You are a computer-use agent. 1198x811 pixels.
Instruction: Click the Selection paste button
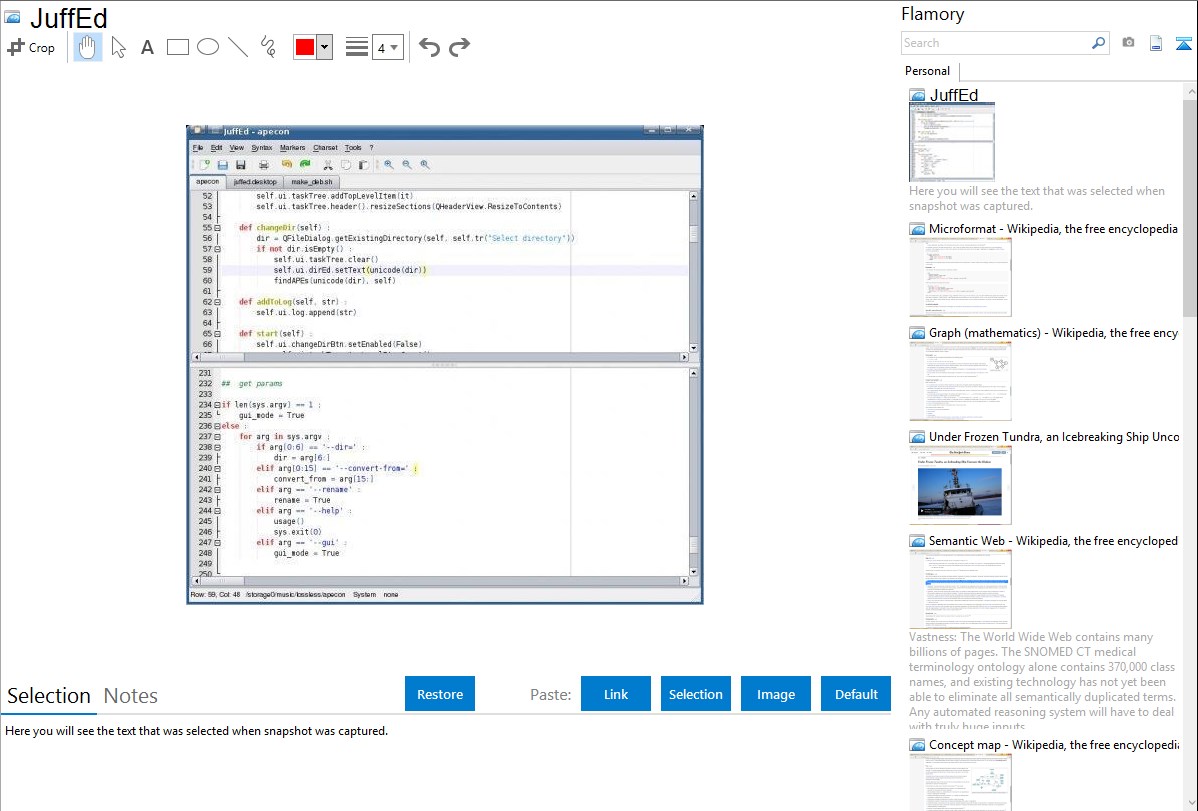[696, 694]
